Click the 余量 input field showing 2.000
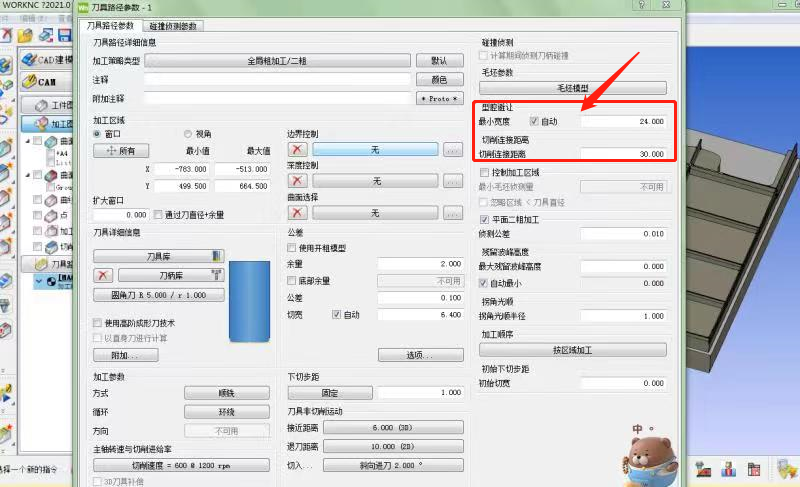This screenshot has height=487, width=800. (420, 264)
